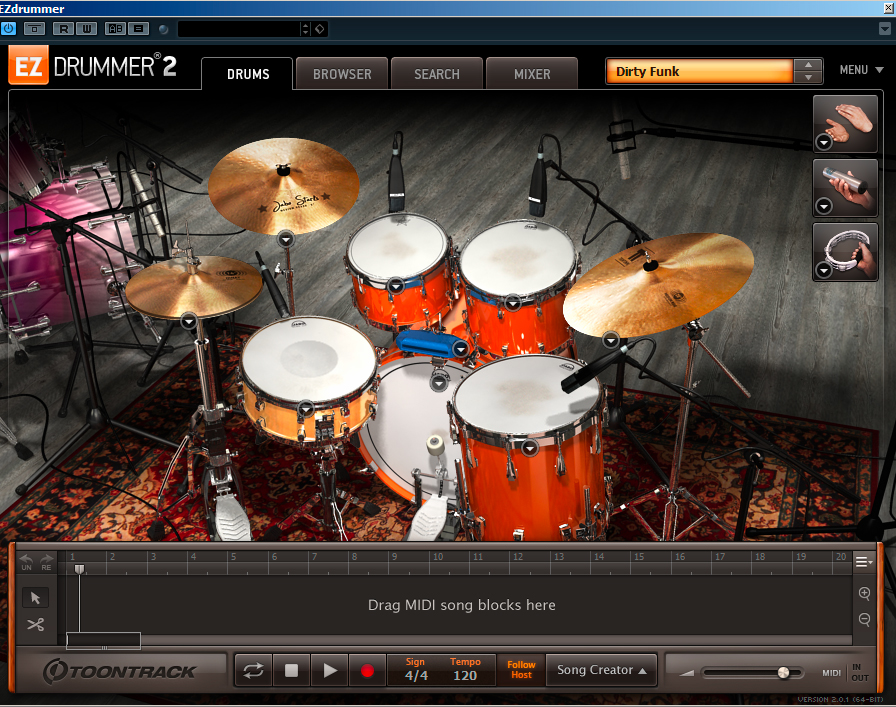
Task: Open hi-hat options arrow
Action: (x=189, y=321)
